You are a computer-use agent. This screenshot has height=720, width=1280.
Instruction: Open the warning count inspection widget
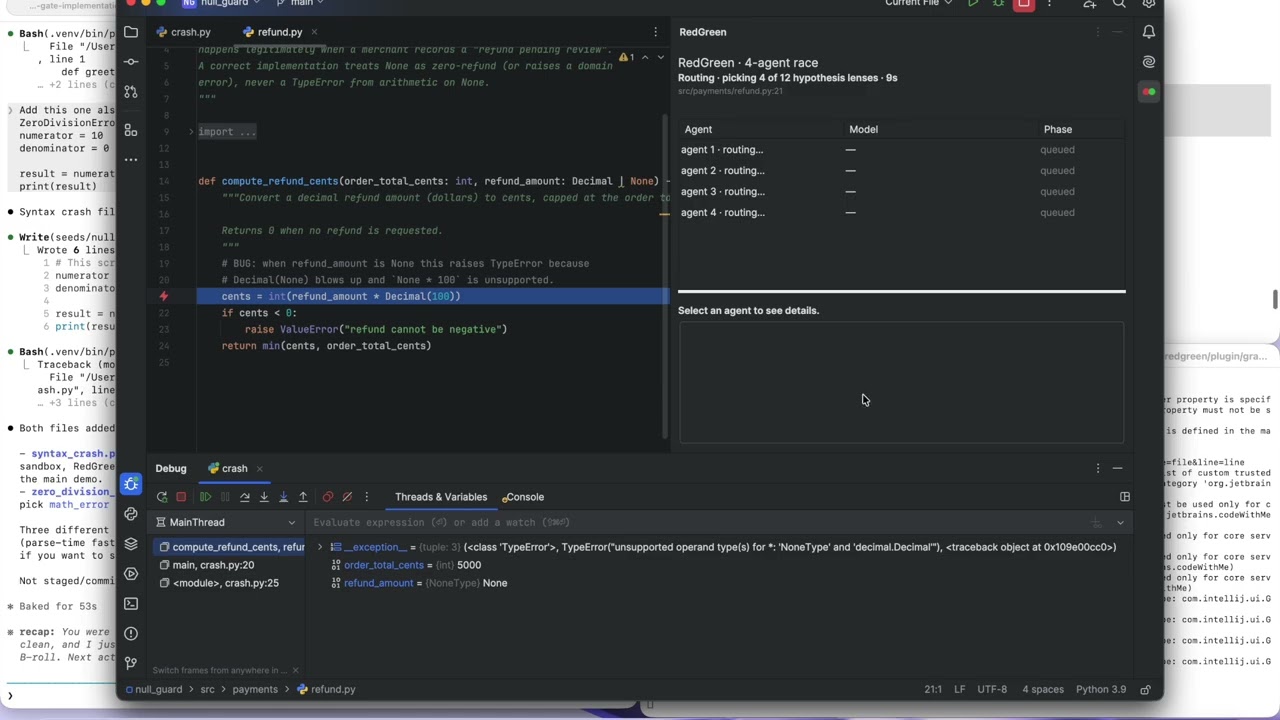click(x=627, y=57)
